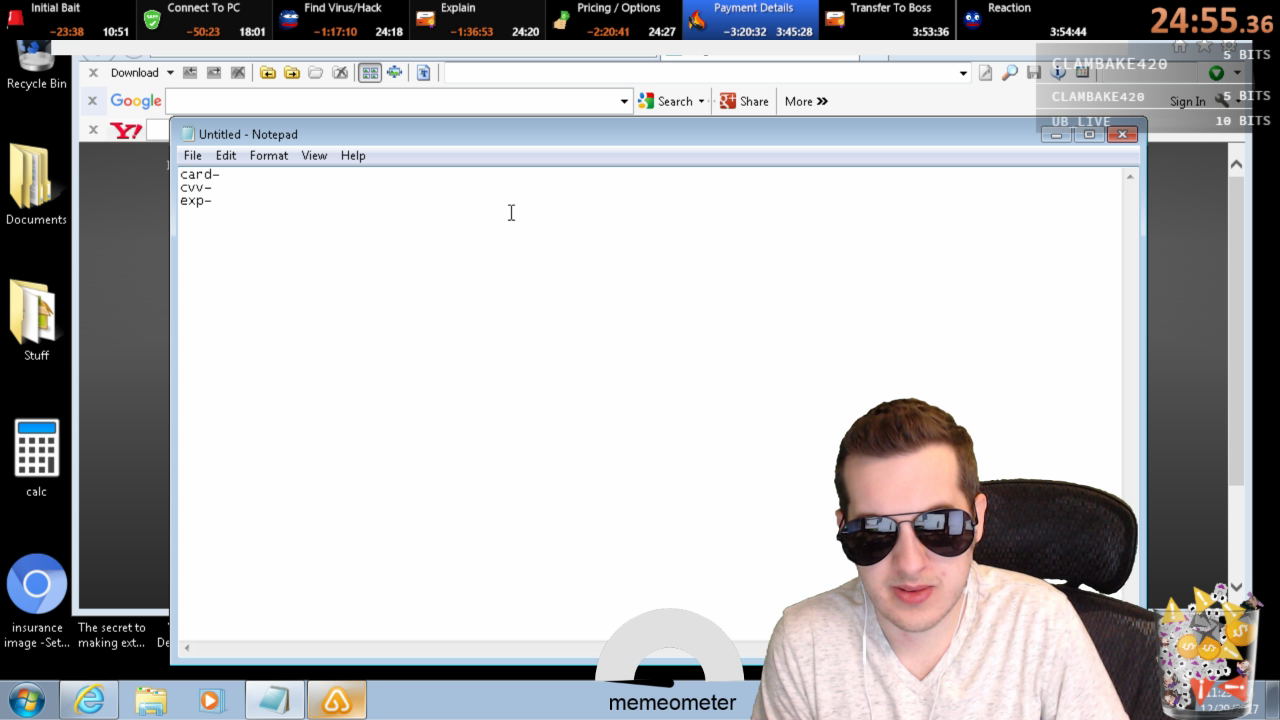This screenshot has height=720, width=1280.
Task: Select the Recycle Bin desktop icon
Action: [36, 66]
